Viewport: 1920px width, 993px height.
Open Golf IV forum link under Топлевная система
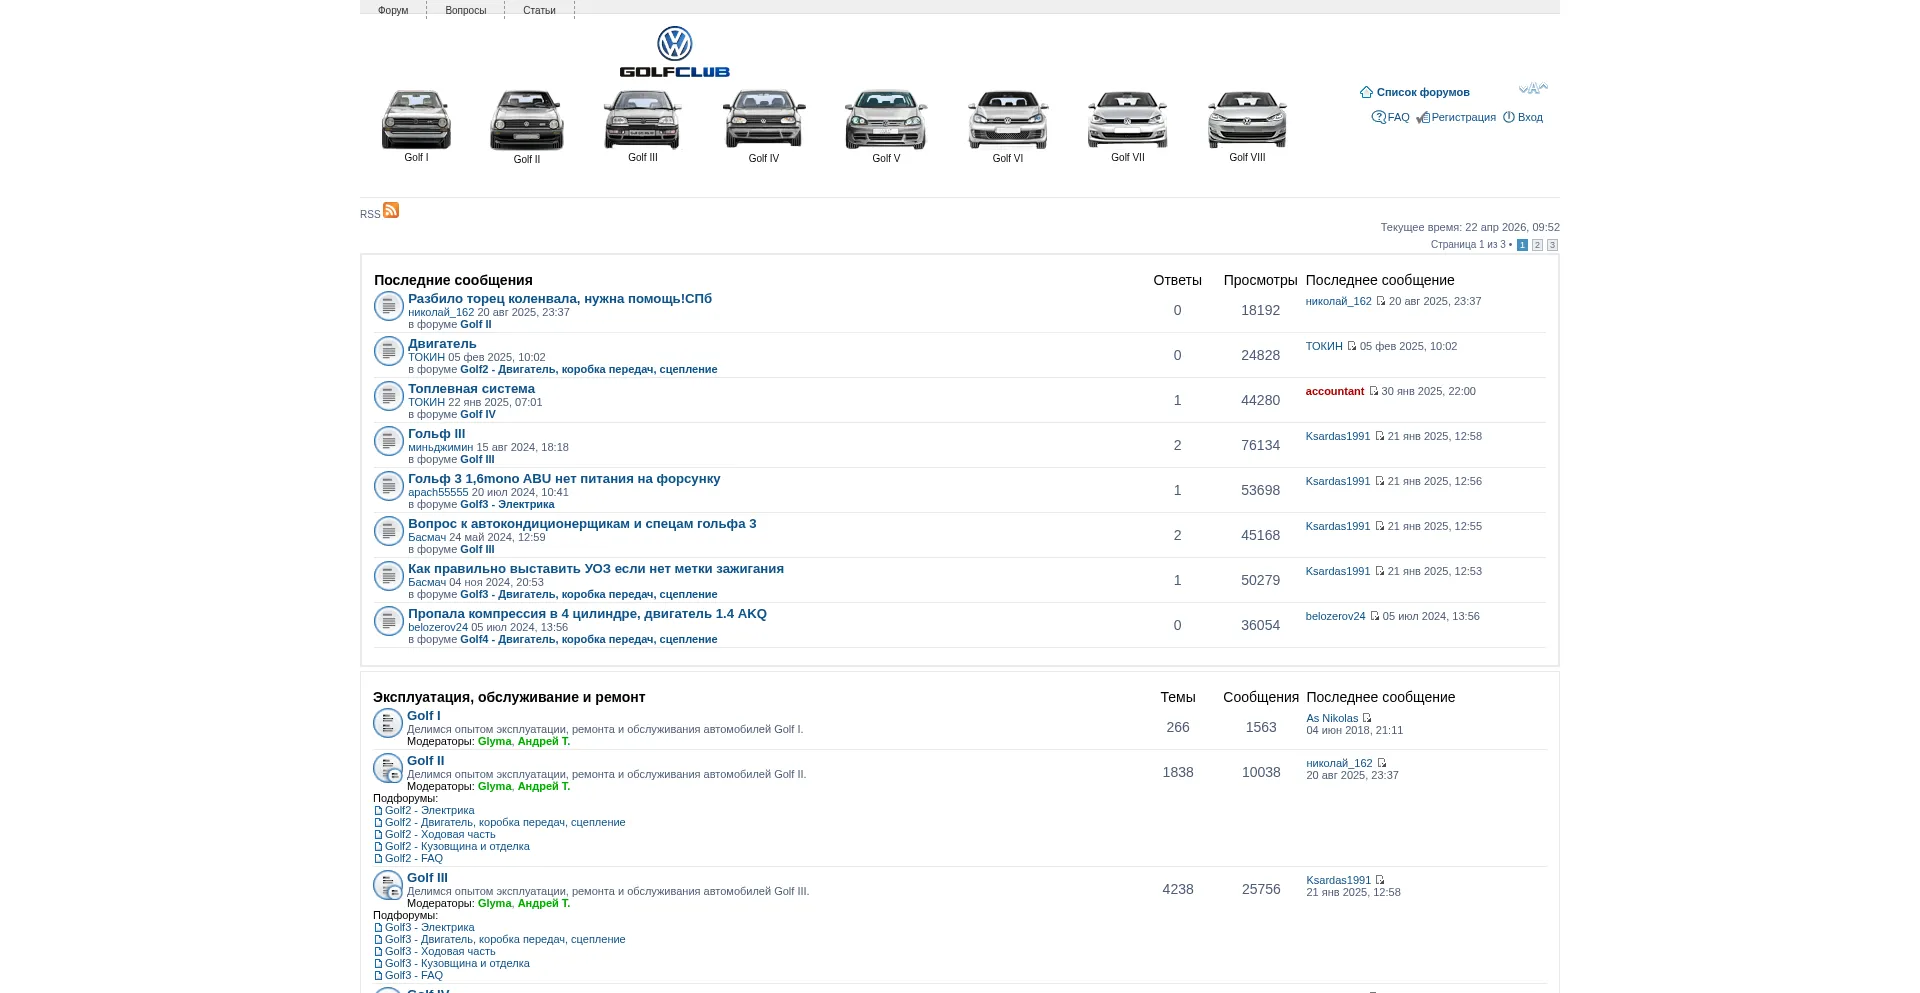[478, 414]
